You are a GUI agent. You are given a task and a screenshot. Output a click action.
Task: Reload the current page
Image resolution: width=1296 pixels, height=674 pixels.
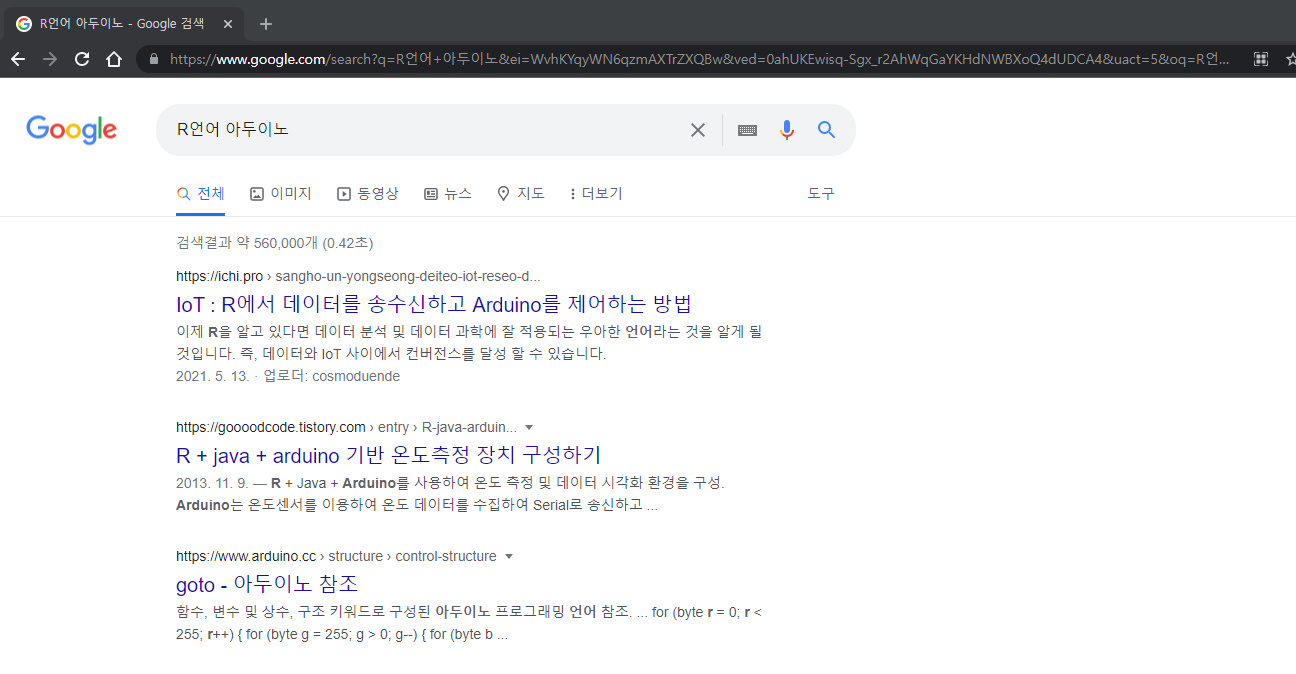(82, 59)
